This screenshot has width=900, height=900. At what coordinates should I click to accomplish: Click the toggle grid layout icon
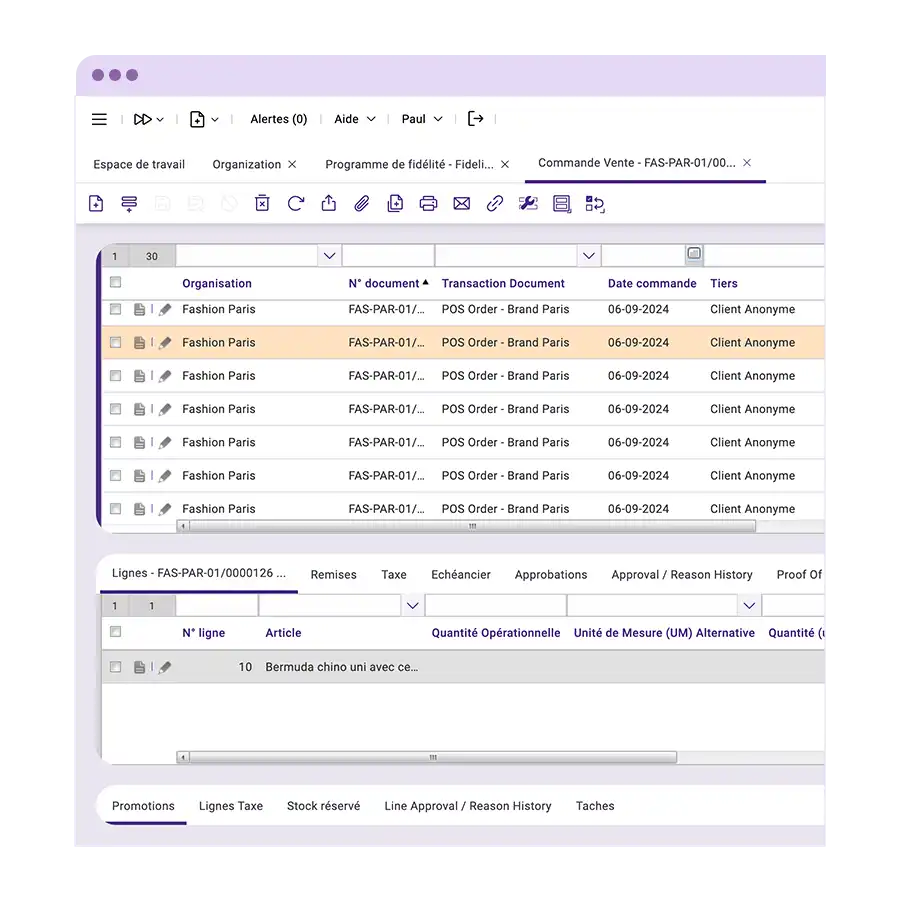click(595, 204)
